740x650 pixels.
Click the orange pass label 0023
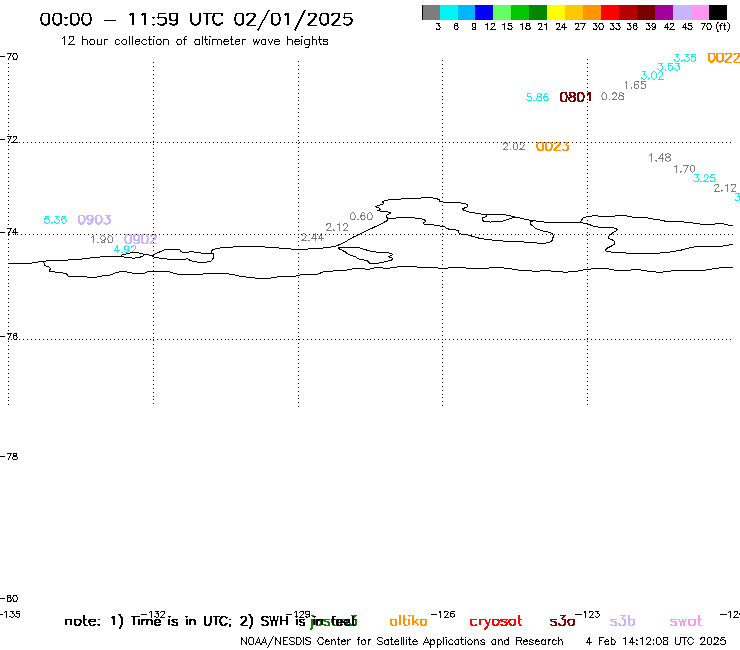point(553,147)
